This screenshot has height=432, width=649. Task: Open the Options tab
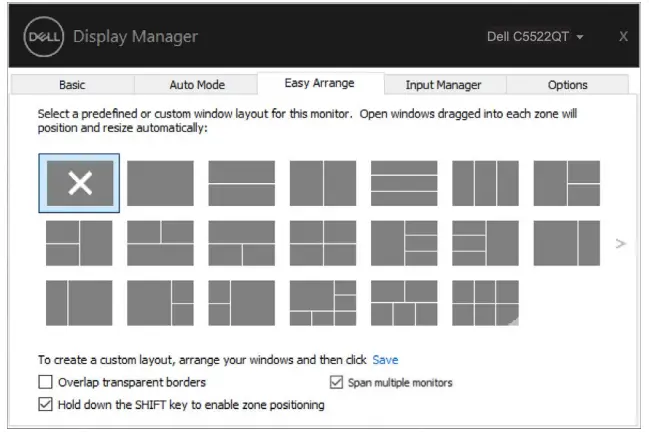coord(567,85)
